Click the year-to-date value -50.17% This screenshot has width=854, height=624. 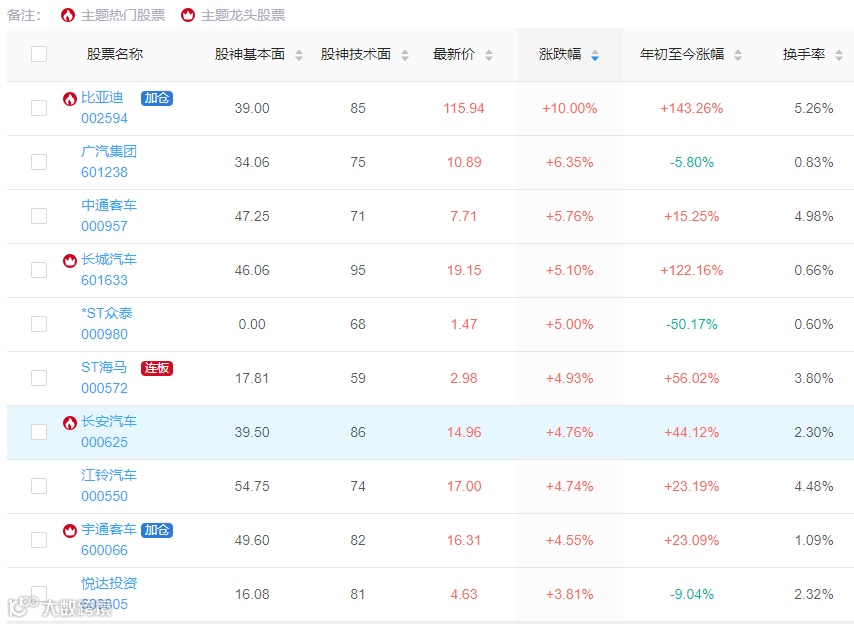click(692, 324)
